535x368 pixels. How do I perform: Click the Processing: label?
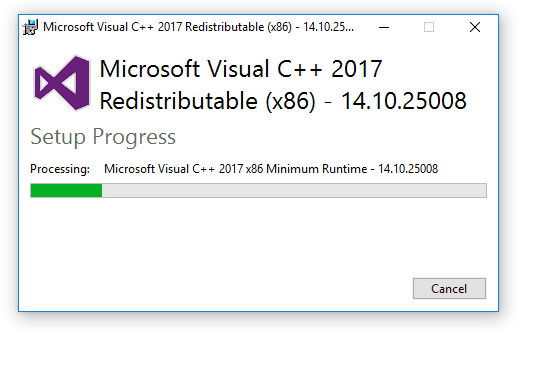60,169
